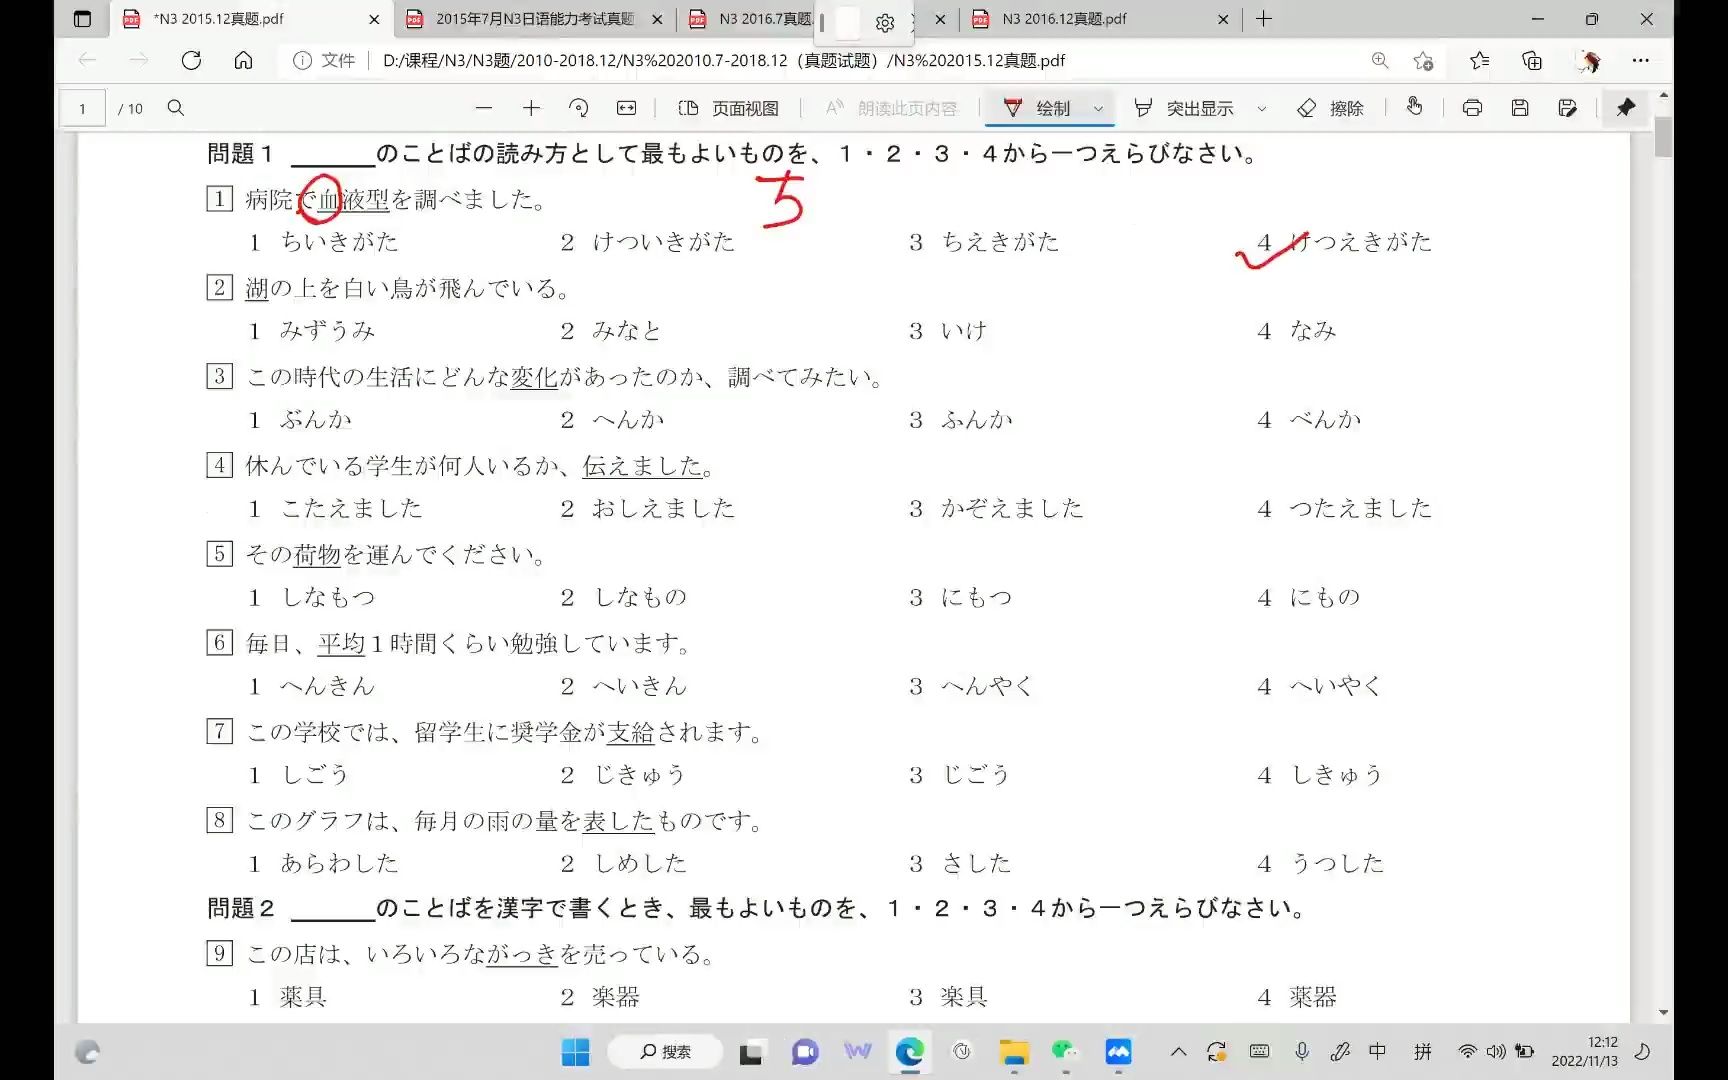
Task: Refresh the current page
Action: tap(191, 61)
